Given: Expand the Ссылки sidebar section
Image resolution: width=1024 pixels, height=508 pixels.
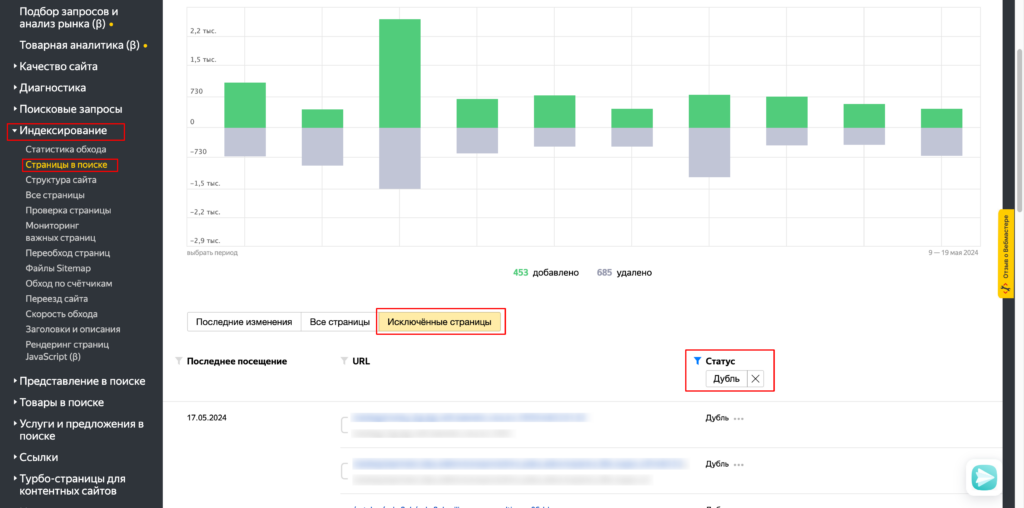Looking at the screenshot, I should pos(35,457).
